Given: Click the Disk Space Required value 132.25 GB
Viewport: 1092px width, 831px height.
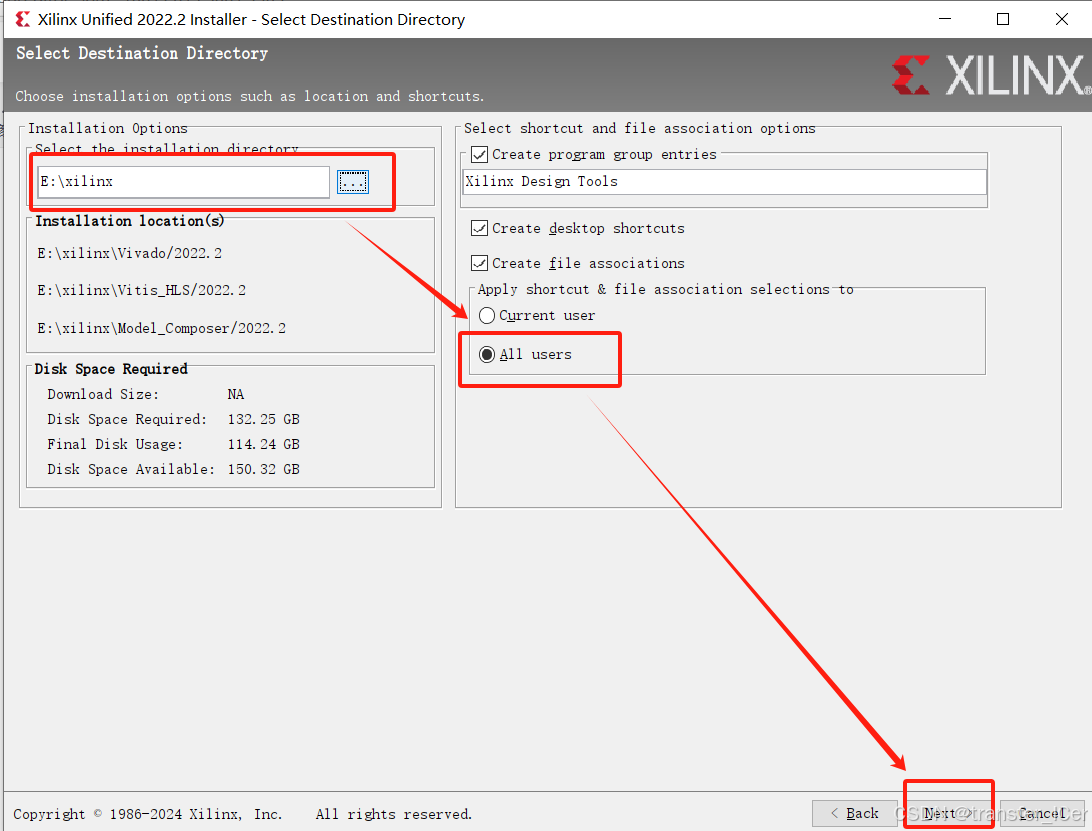Looking at the screenshot, I should pyautogui.click(x=263, y=419).
